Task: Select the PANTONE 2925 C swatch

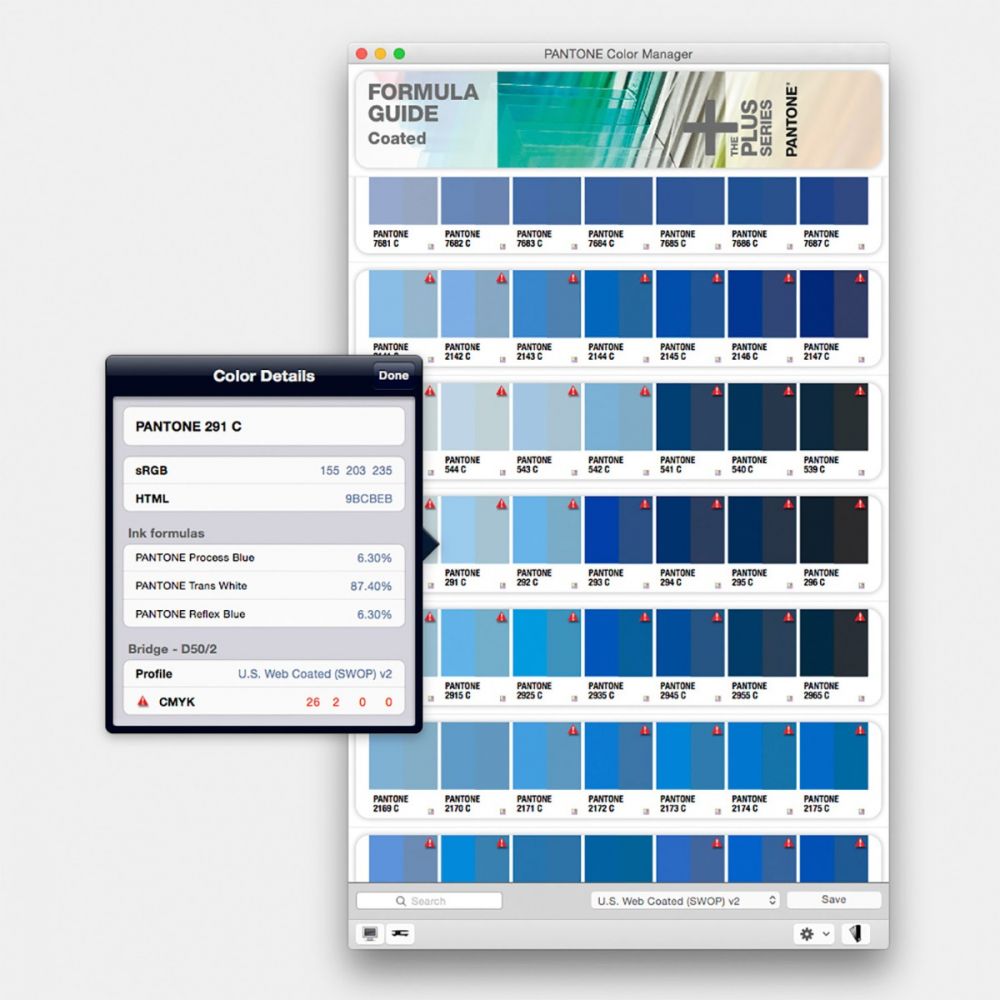Action: coord(546,643)
